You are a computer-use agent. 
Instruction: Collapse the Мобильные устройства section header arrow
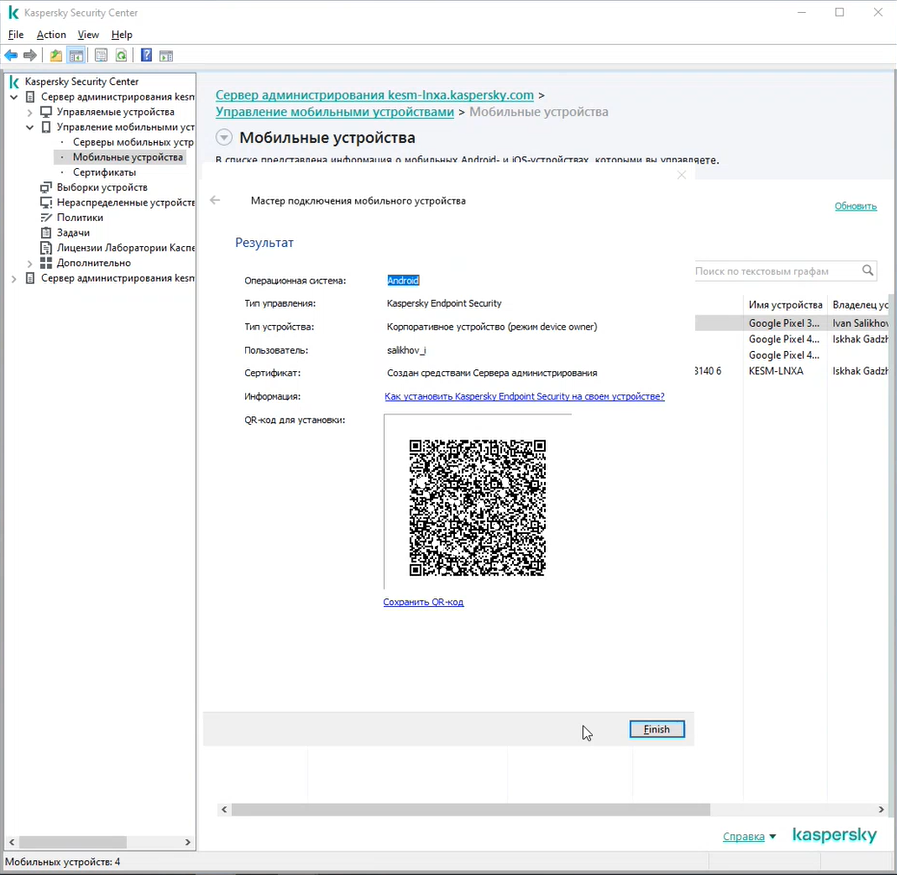coord(224,138)
